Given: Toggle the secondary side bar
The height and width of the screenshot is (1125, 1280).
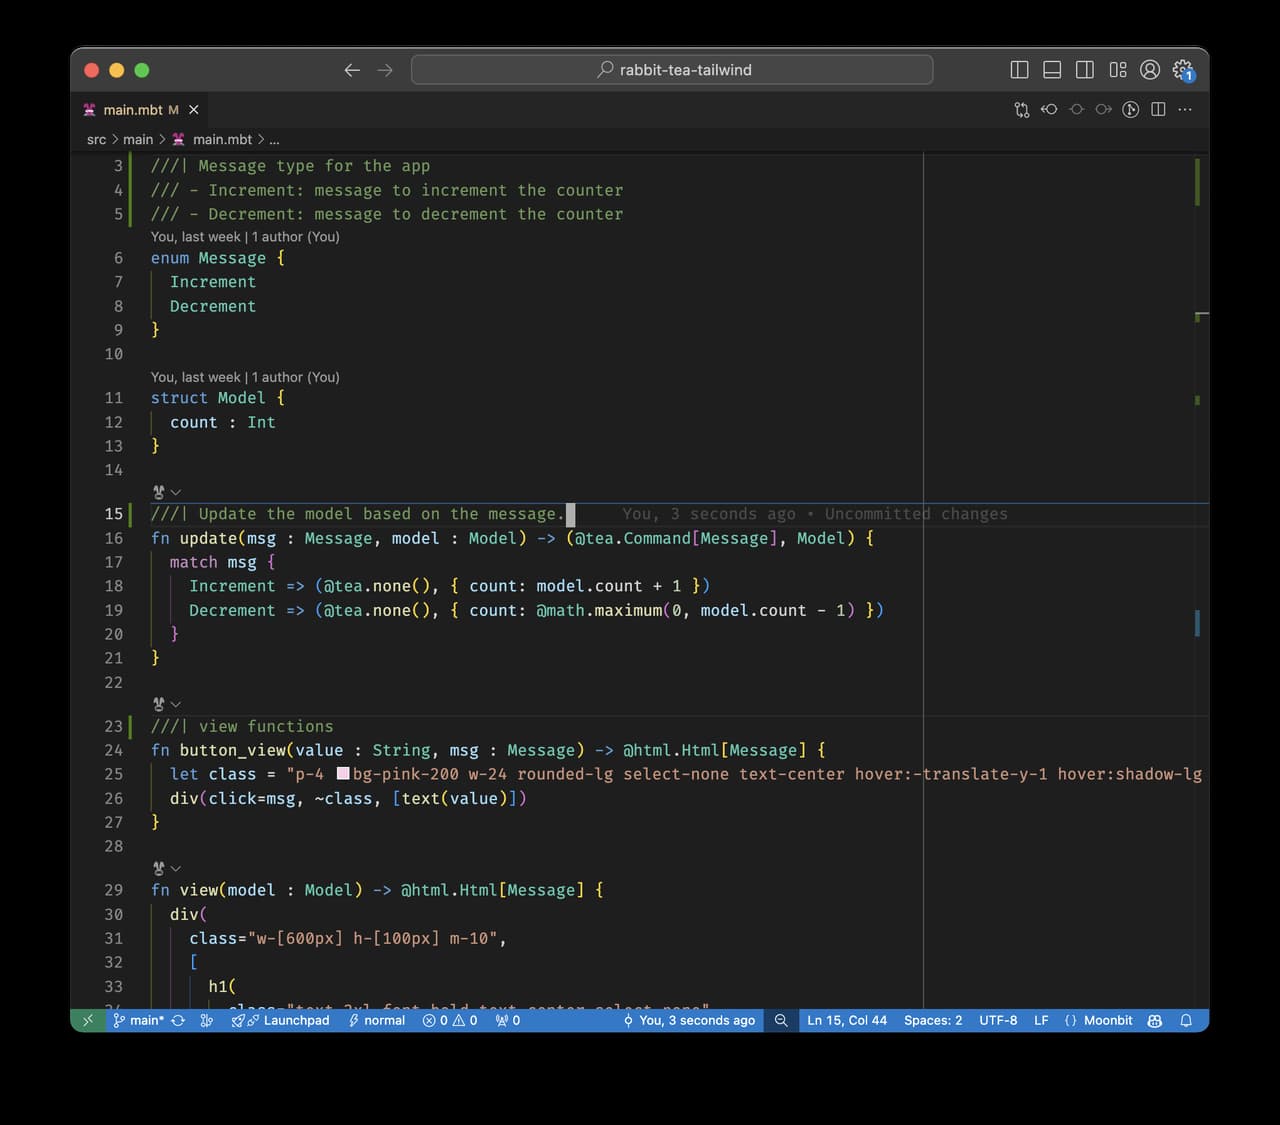Looking at the screenshot, I should click(x=1084, y=70).
